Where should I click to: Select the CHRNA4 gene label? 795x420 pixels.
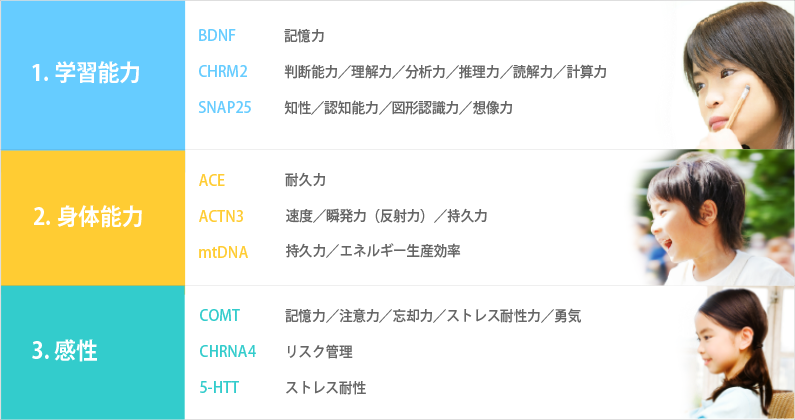tap(228, 351)
